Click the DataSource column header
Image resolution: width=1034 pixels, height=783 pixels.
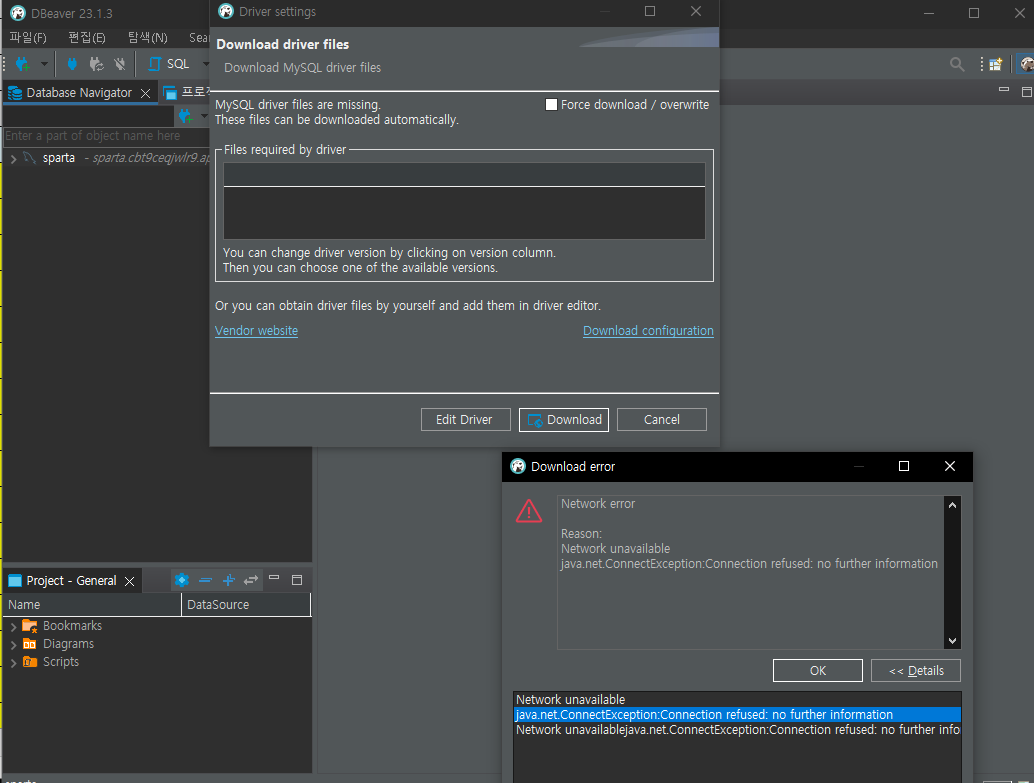click(x=246, y=605)
